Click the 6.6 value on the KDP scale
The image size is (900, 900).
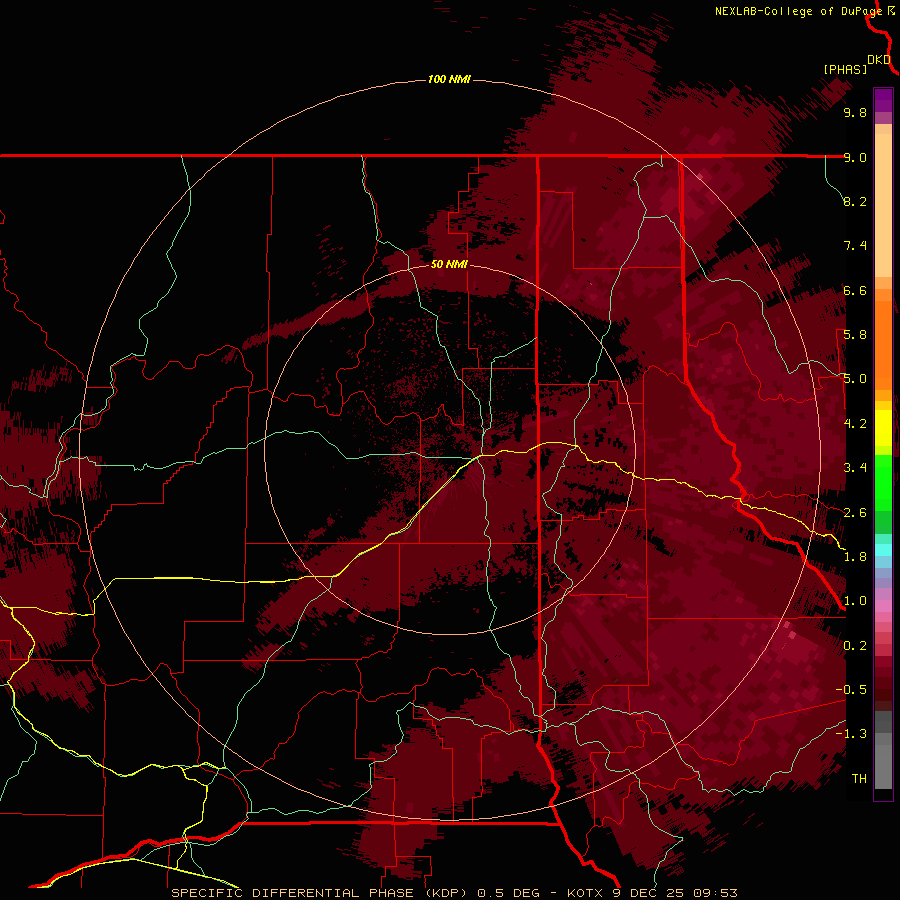click(855, 290)
